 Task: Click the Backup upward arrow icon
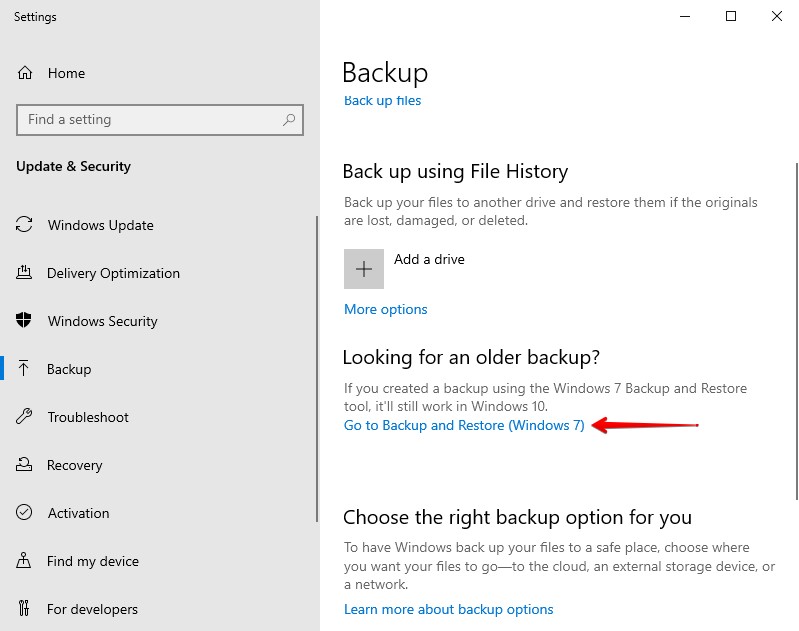click(x=23, y=369)
